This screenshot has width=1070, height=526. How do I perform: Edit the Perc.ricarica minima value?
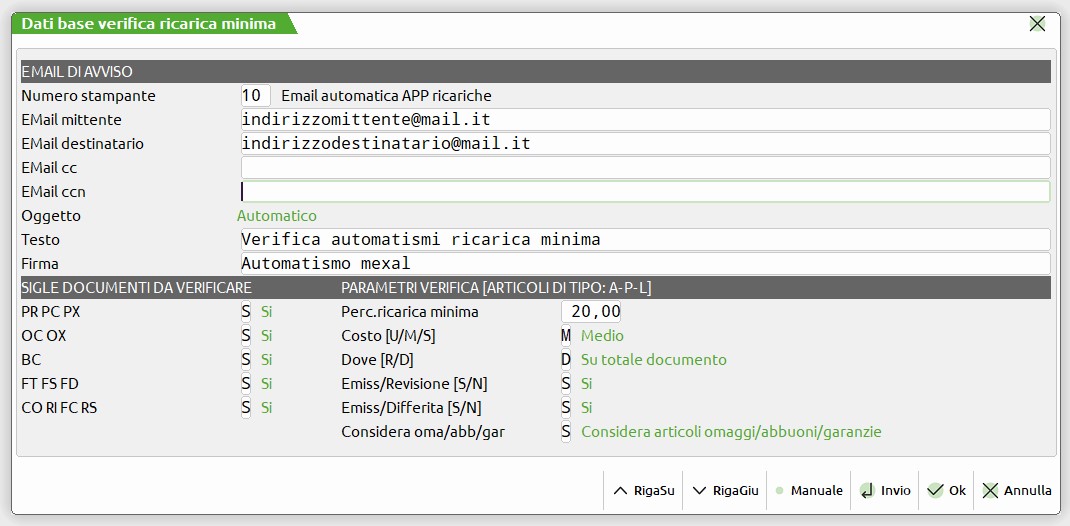597,312
